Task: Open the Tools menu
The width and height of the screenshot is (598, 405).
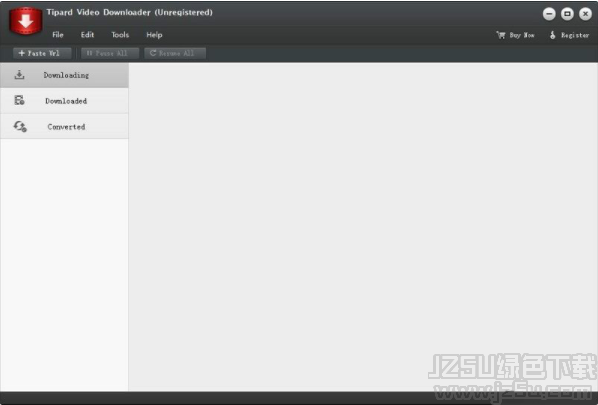Action: point(120,35)
